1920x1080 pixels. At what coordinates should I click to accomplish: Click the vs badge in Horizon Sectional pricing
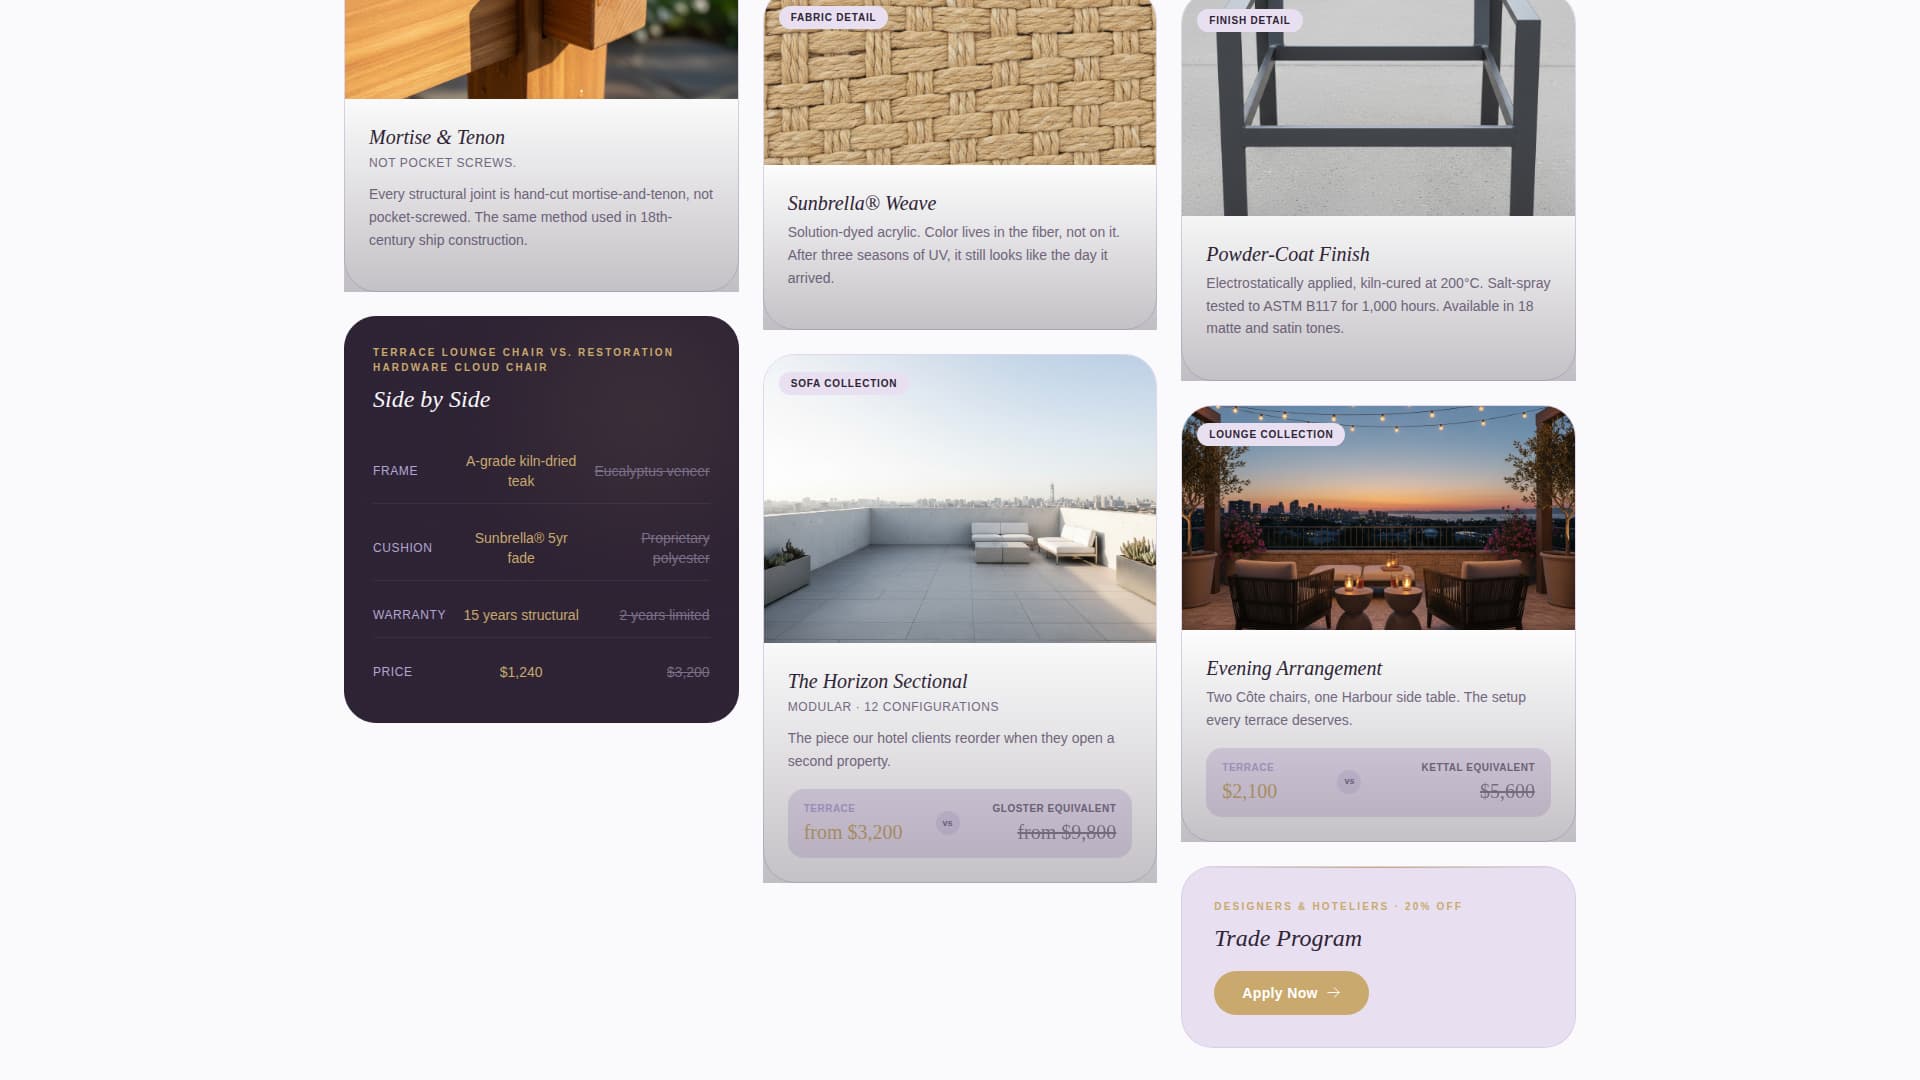click(947, 823)
